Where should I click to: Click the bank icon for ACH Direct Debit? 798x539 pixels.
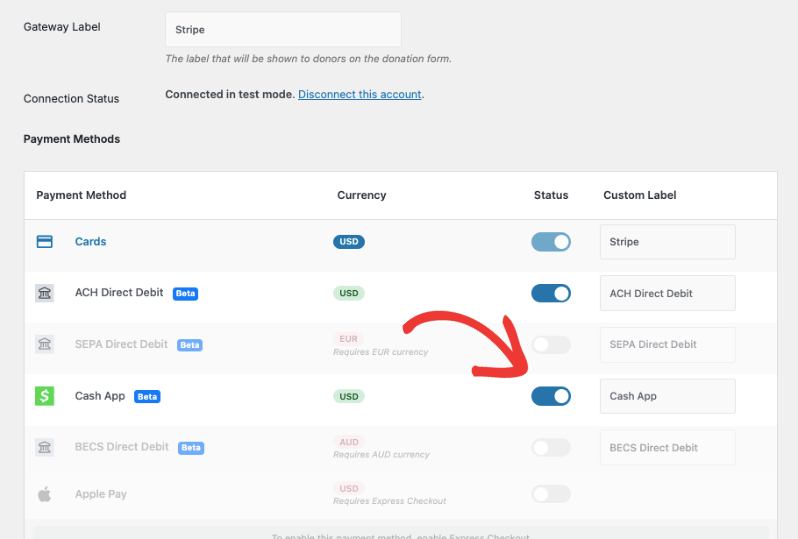45,293
